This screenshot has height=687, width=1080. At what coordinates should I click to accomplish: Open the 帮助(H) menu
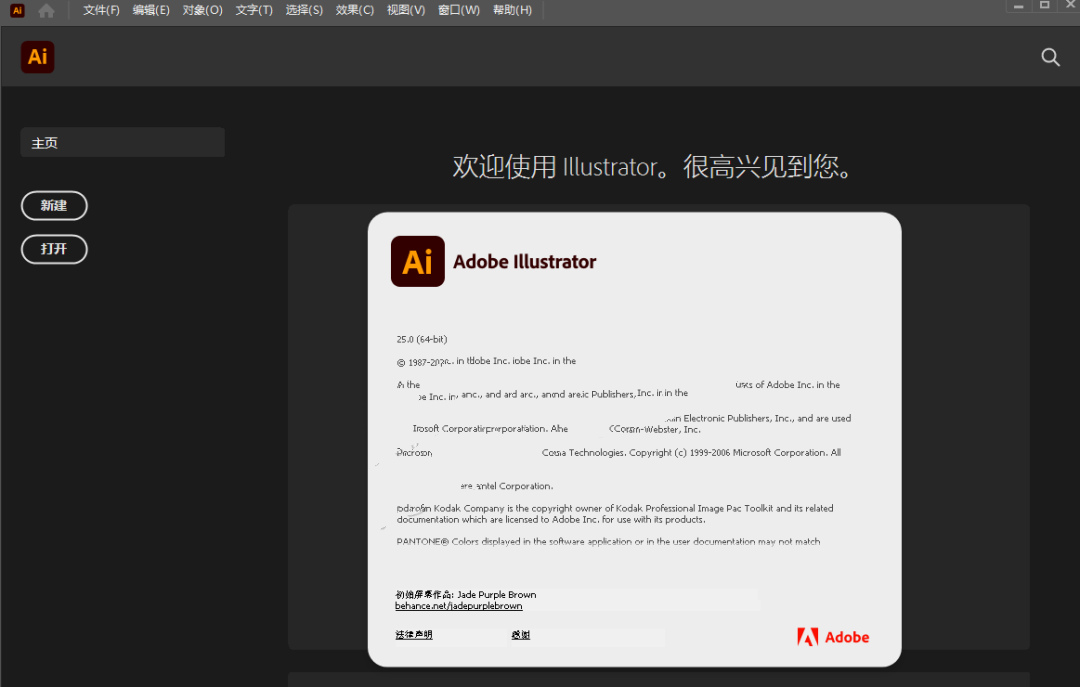[512, 10]
